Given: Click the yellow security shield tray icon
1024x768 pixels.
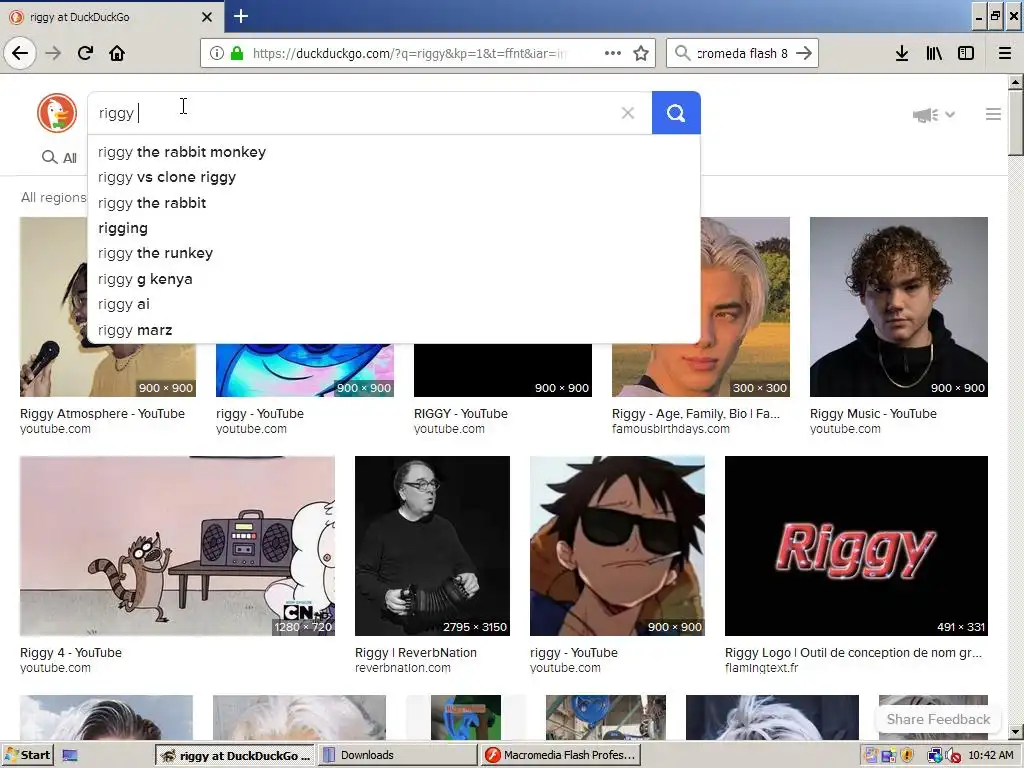Looking at the screenshot, I should coord(907,756).
